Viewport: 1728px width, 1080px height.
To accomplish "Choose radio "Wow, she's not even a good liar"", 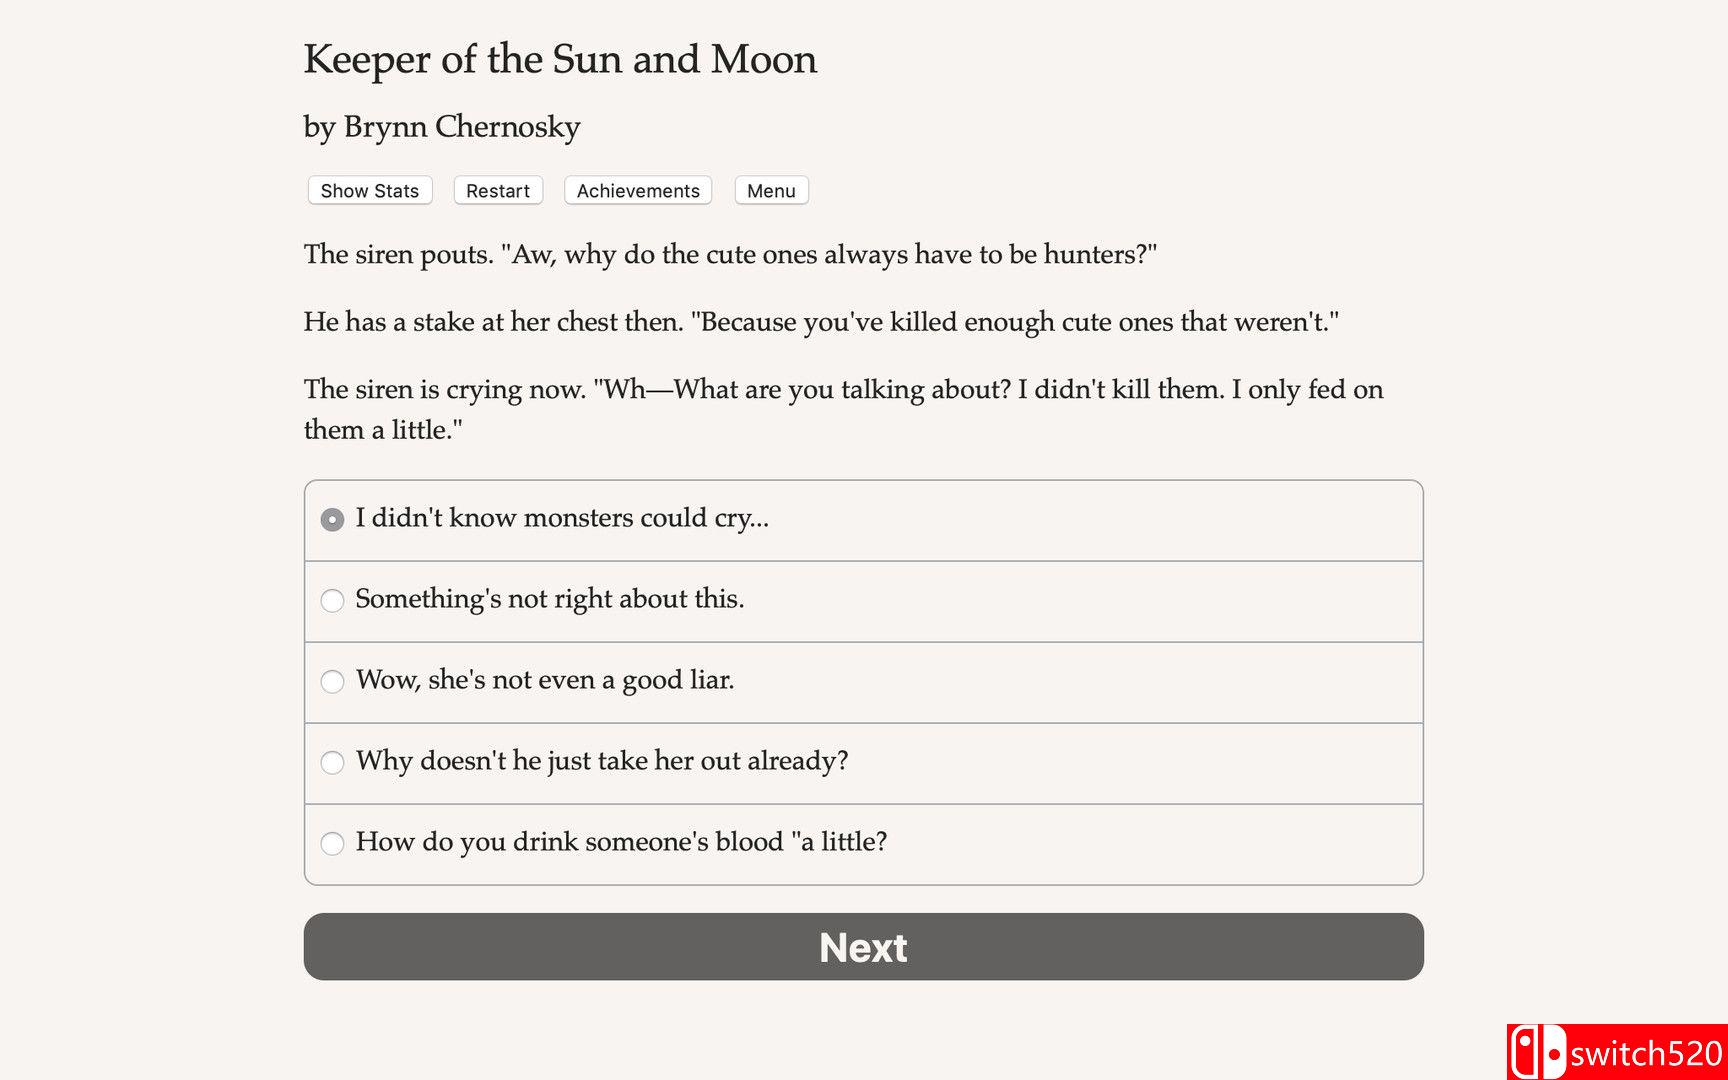I will point(332,681).
